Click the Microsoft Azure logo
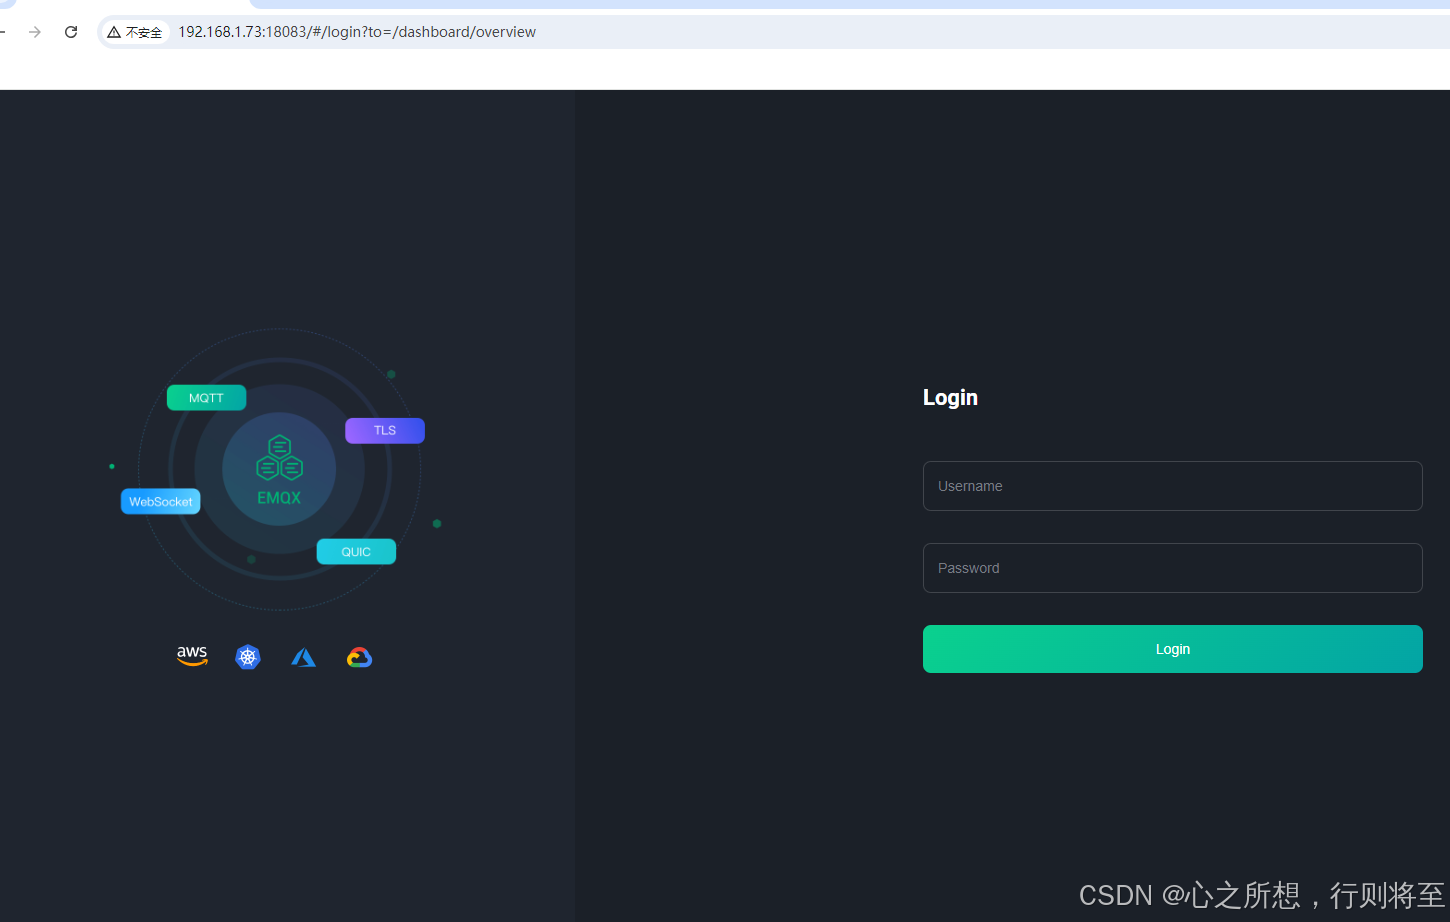Viewport: 1450px width, 922px height. point(303,656)
